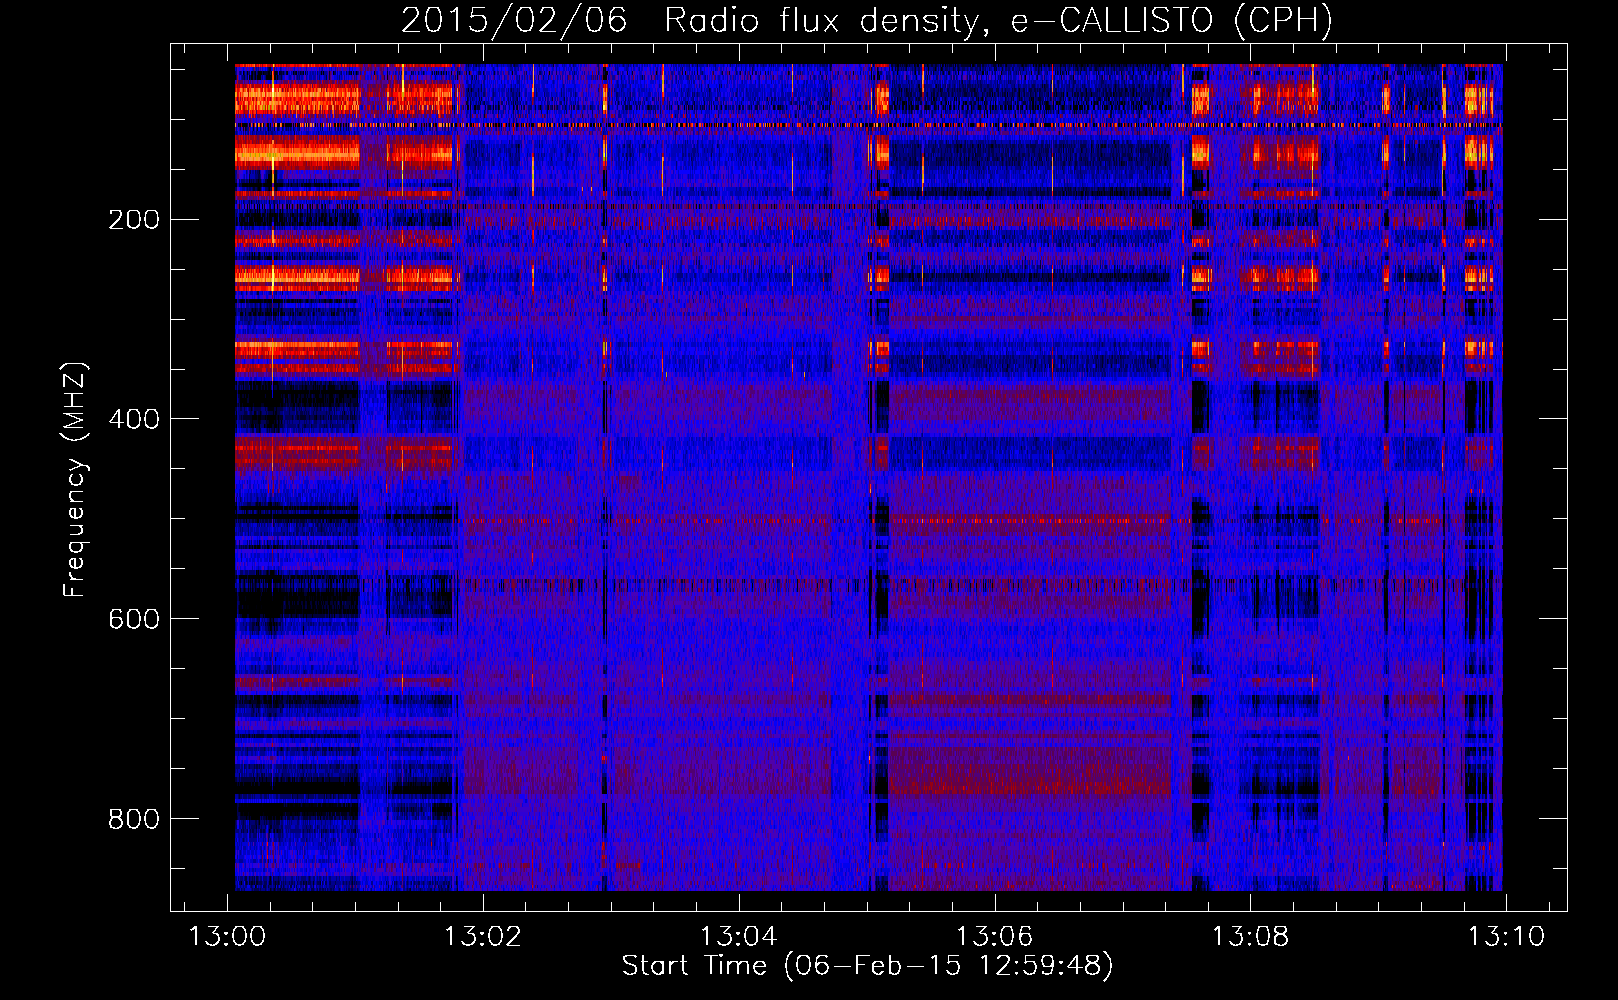Click the 13:04 time tick label

pos(738,937)
